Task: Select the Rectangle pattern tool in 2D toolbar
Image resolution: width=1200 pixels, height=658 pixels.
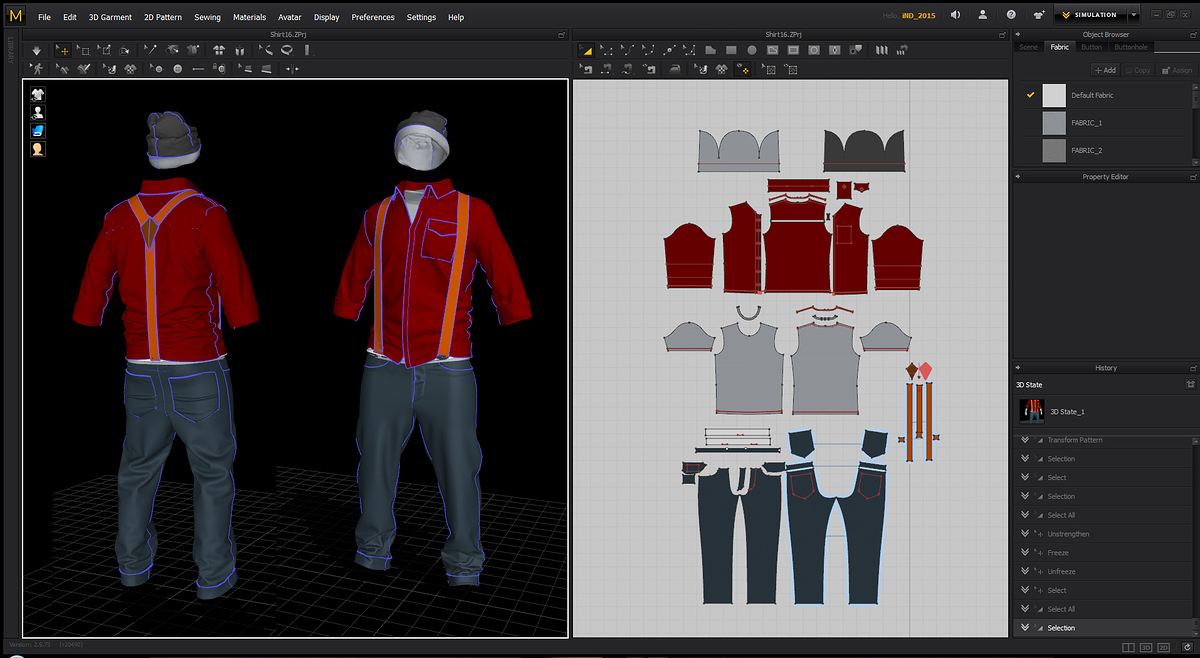Action: 731,49
